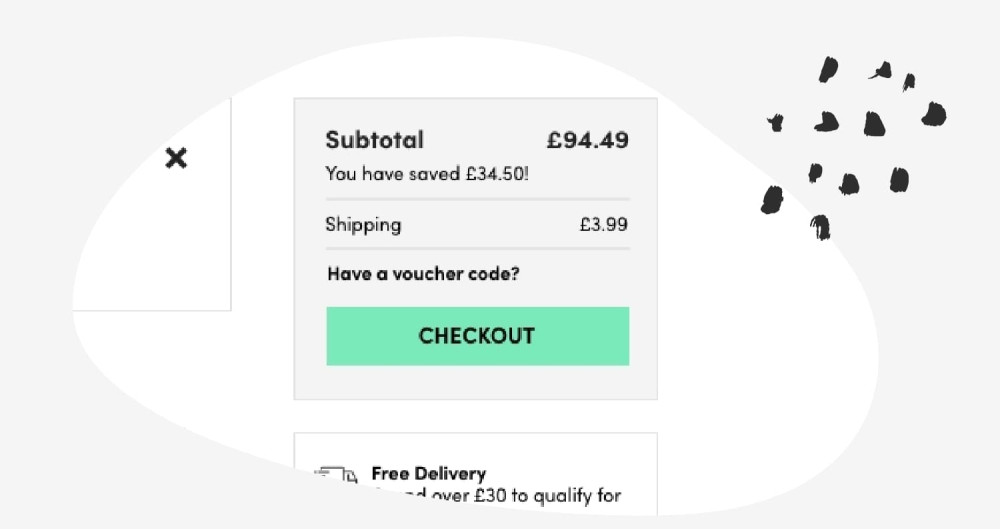Click the Free Delivery heading
The image size is (1000, 529).
point(428,473)
